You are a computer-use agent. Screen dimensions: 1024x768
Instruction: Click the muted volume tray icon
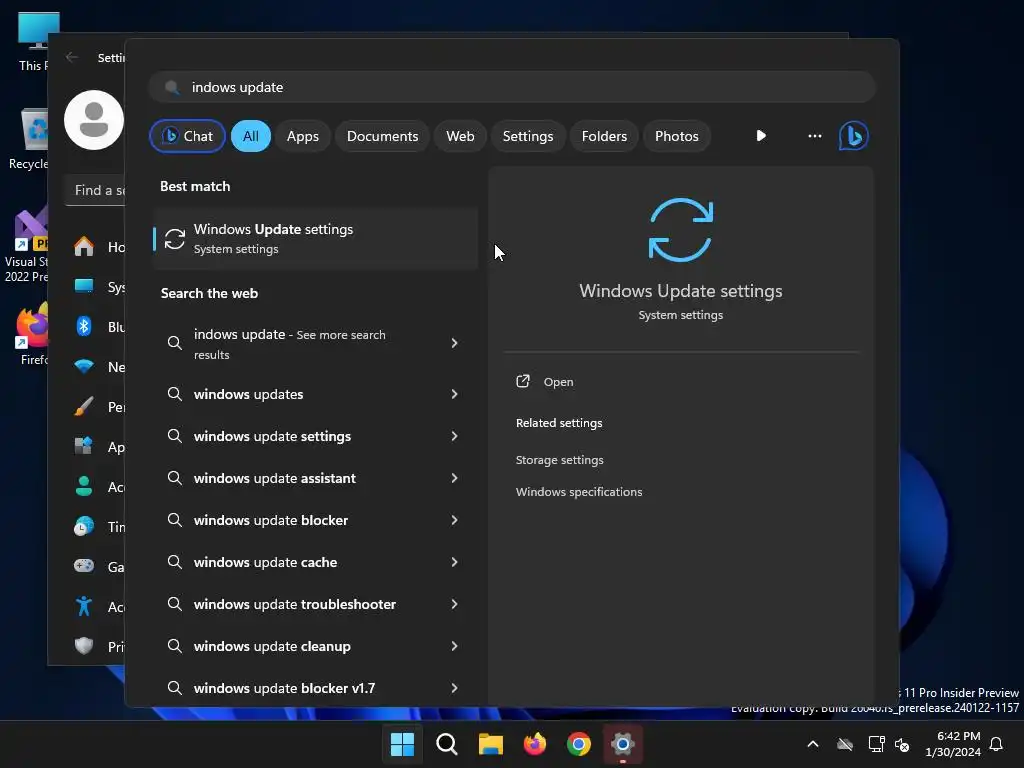click(902, 744)
